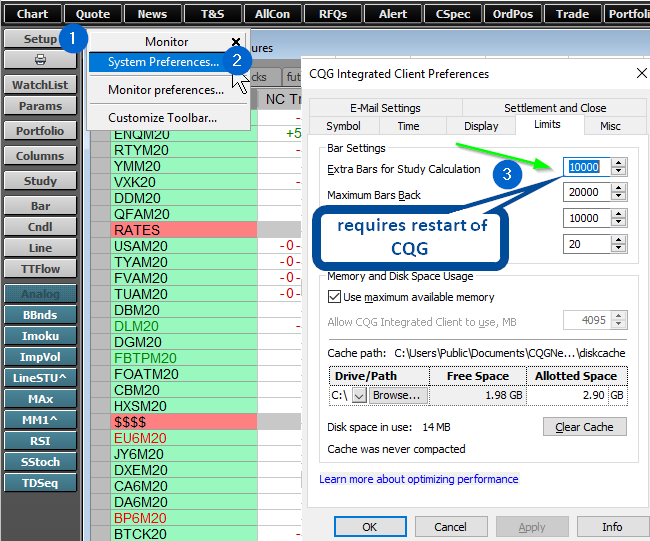Add ImpVol study button
The height and width of the screenshot is (541, 650).
40,357
